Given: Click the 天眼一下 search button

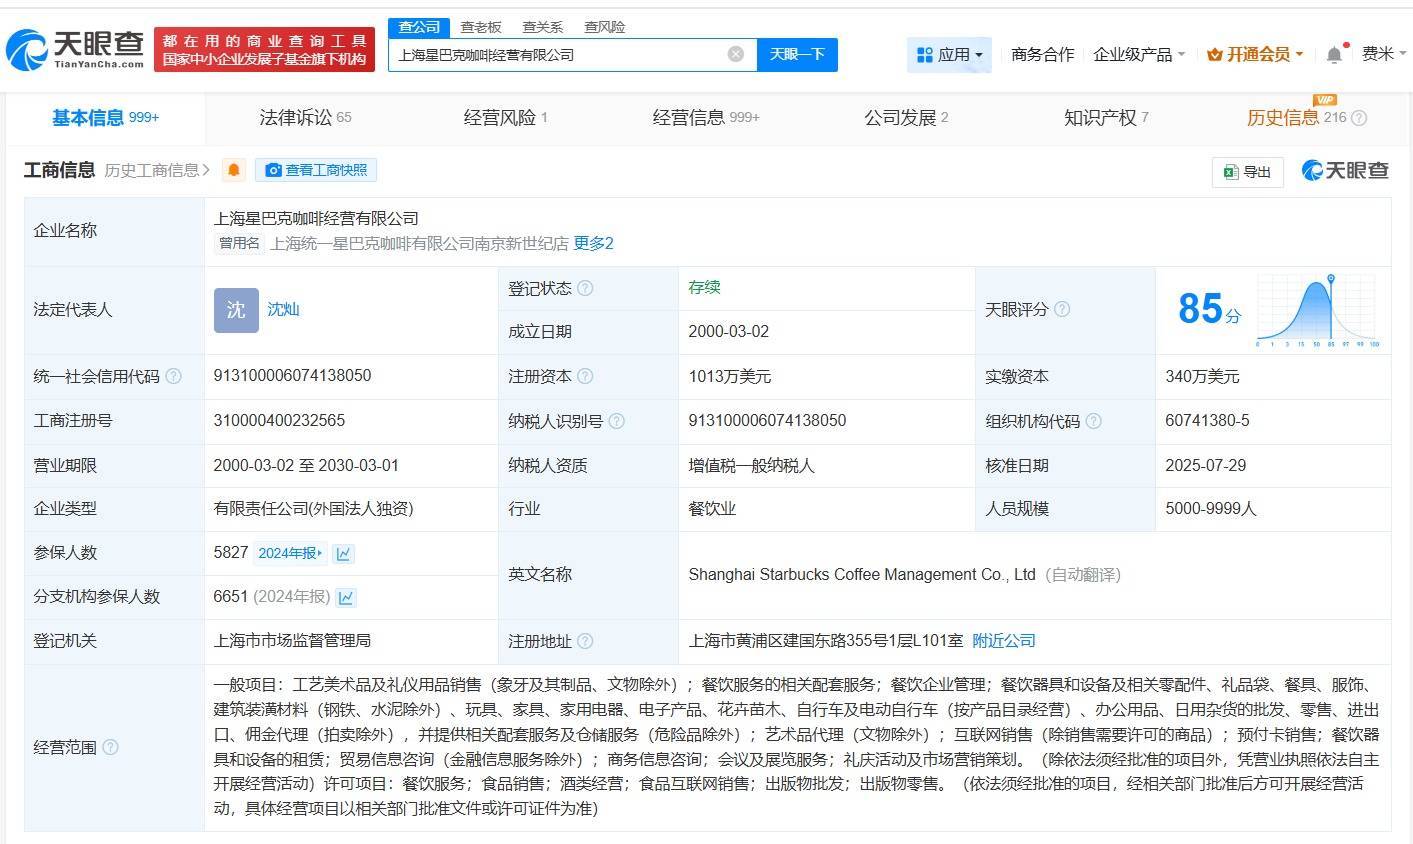Looking at the screenshot, I should tap(797, 54).
